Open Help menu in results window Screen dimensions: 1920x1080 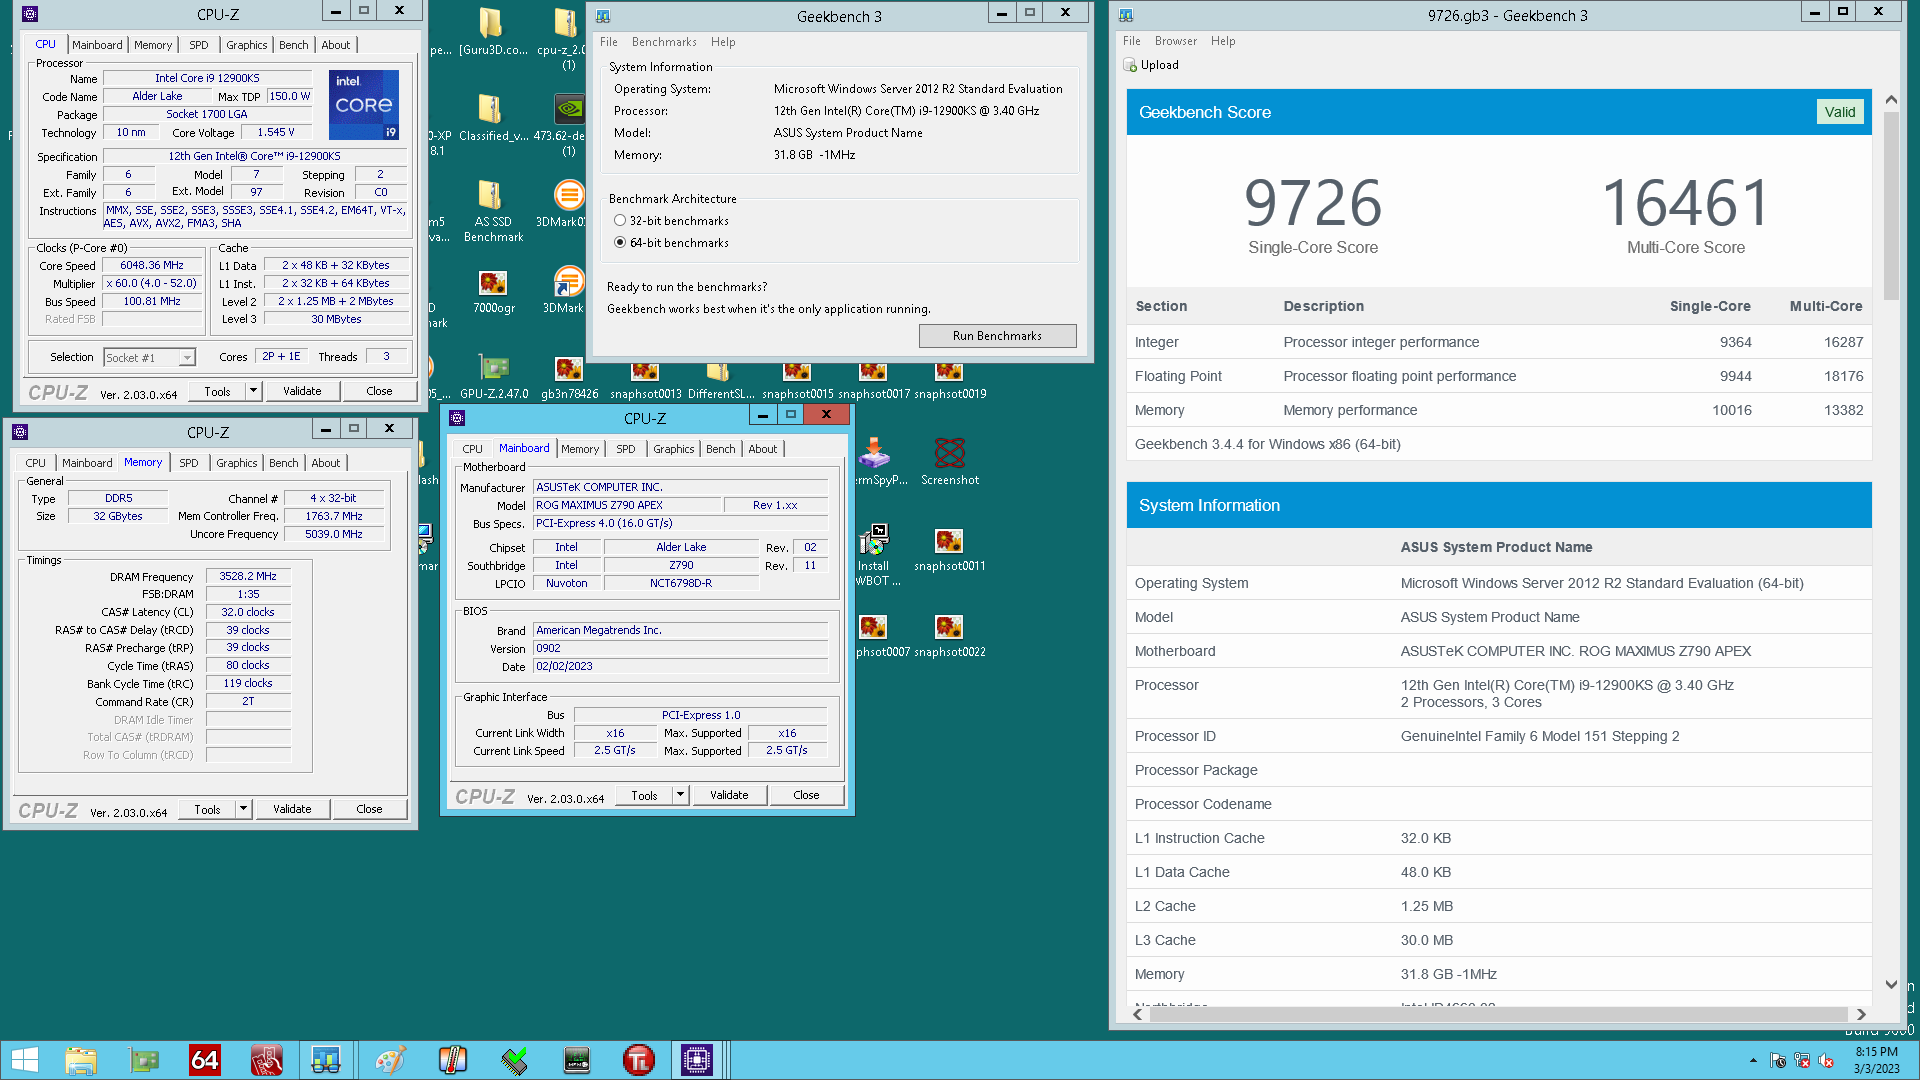1223,41
